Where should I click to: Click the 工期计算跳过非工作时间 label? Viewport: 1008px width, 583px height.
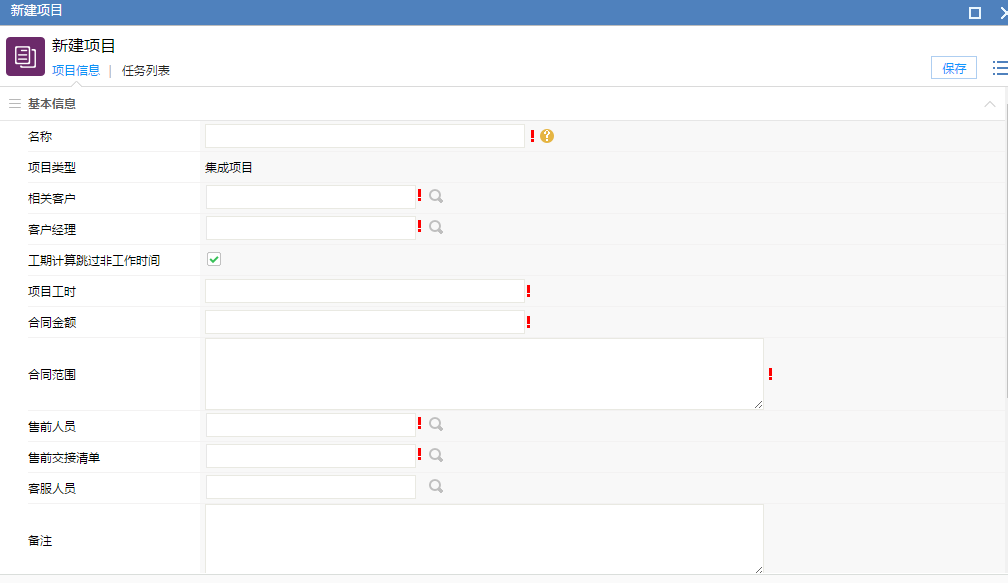(94, 260)
